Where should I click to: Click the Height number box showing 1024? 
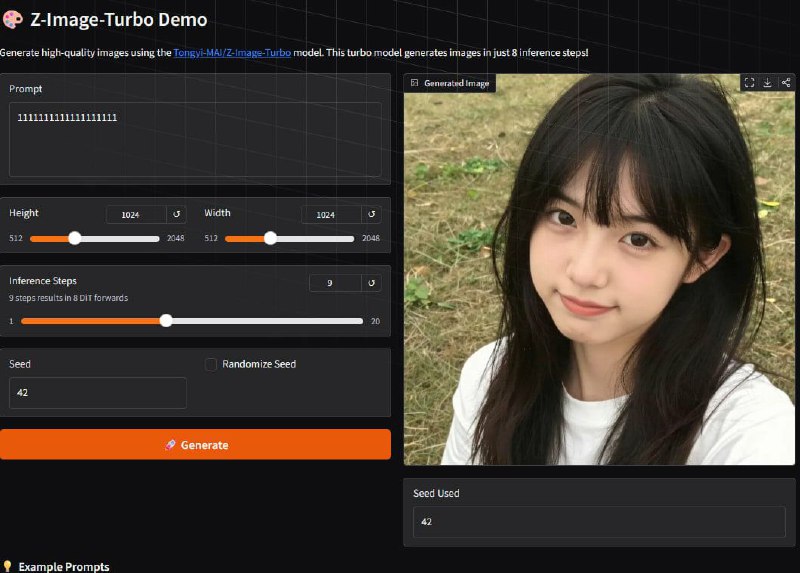[136, 214]
